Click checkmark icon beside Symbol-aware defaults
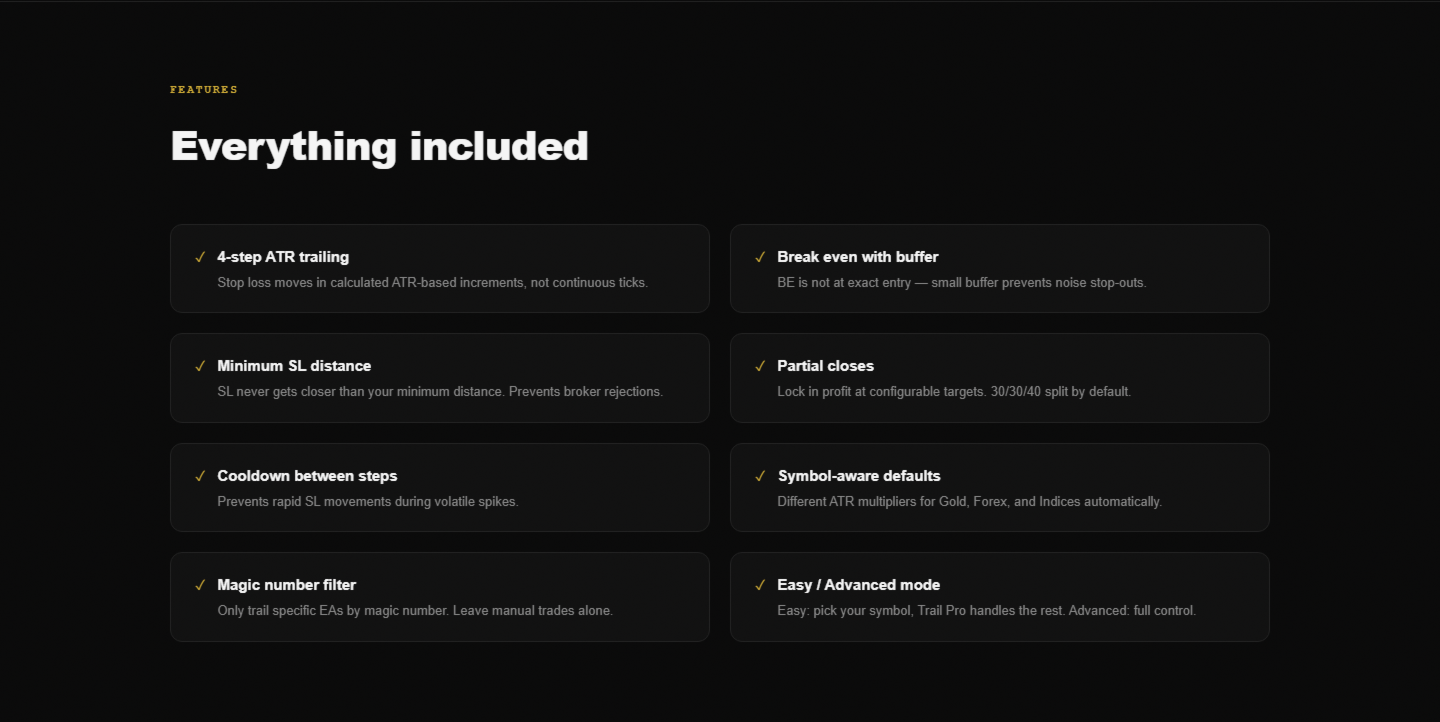 coord(760,477)
